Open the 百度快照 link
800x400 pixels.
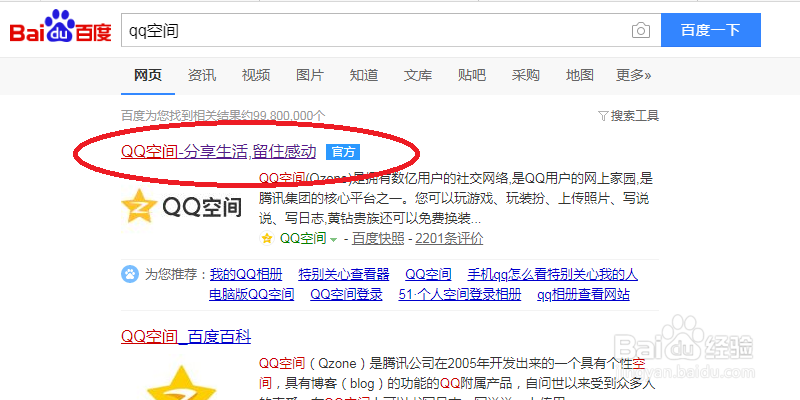(x=378, y=238)
